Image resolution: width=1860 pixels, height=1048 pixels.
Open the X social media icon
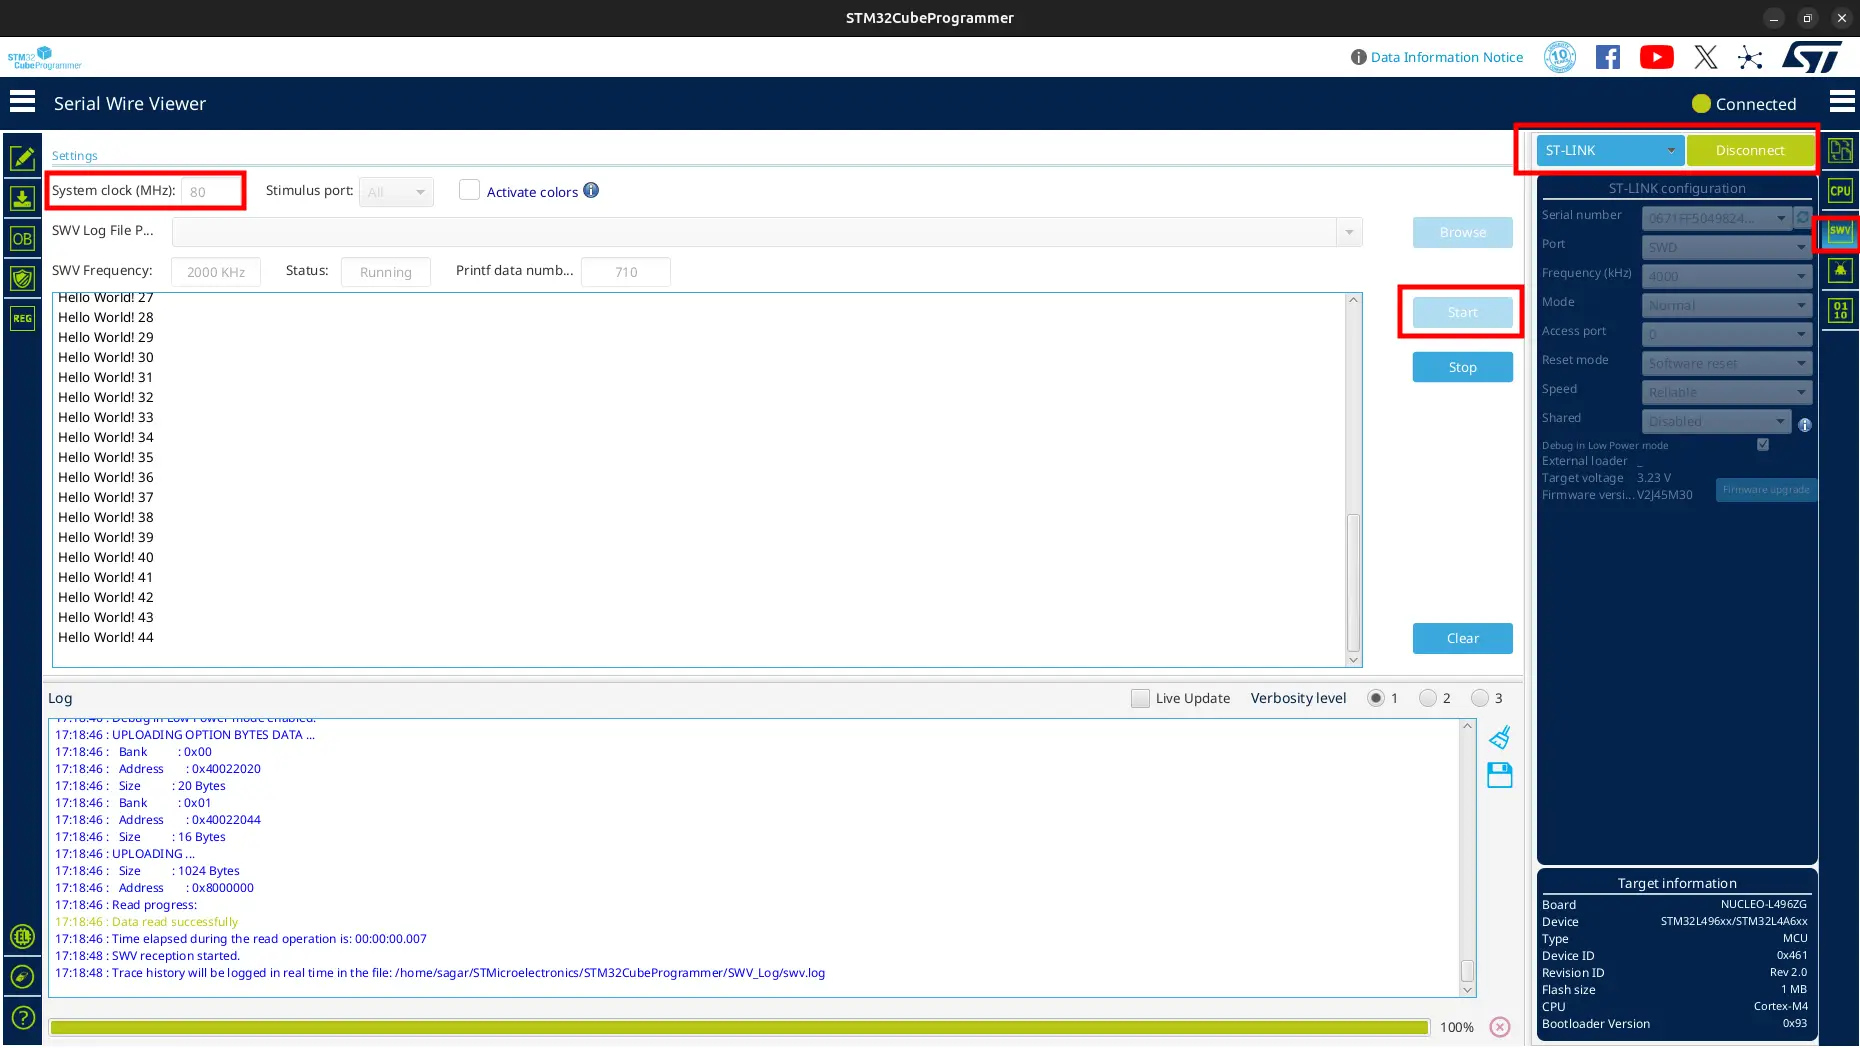(1706, 57)
